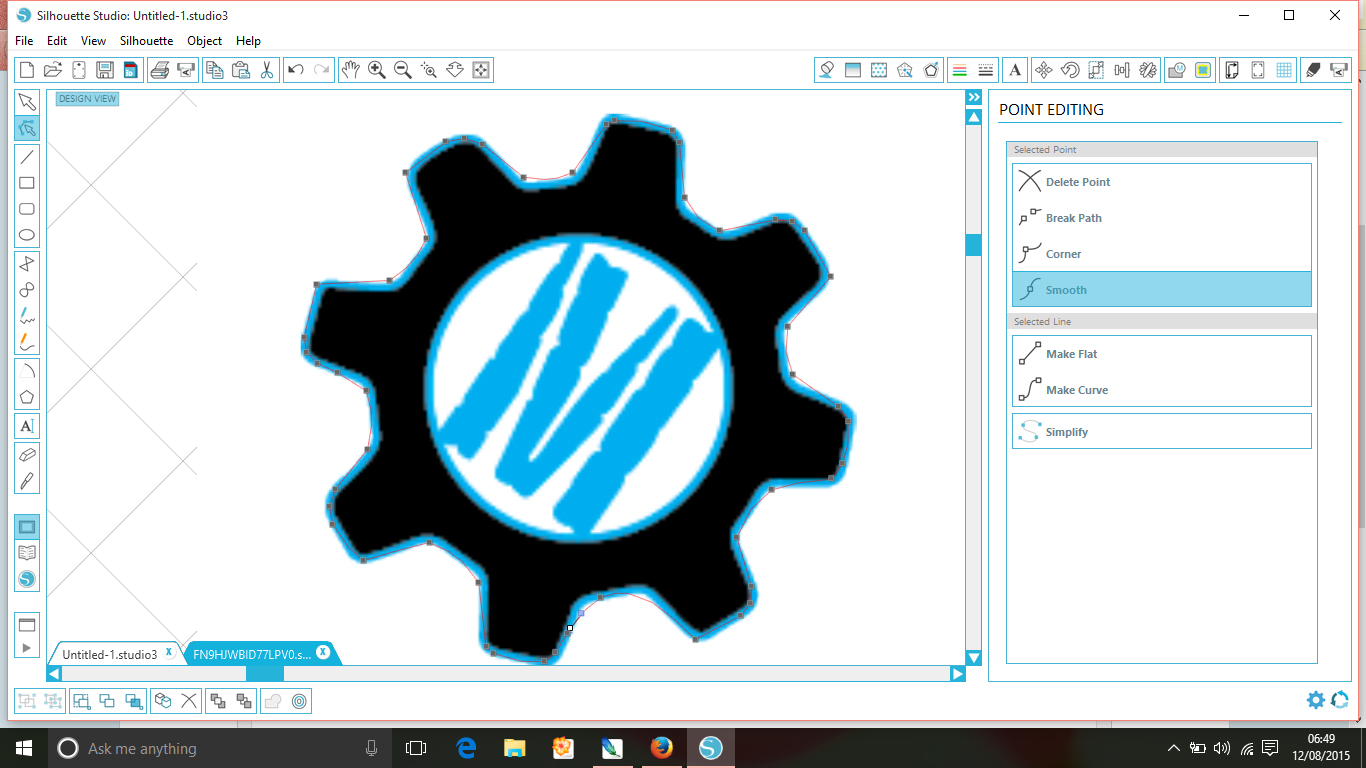Open the View menu
The image size is (1366, 768).
[93, 41]
